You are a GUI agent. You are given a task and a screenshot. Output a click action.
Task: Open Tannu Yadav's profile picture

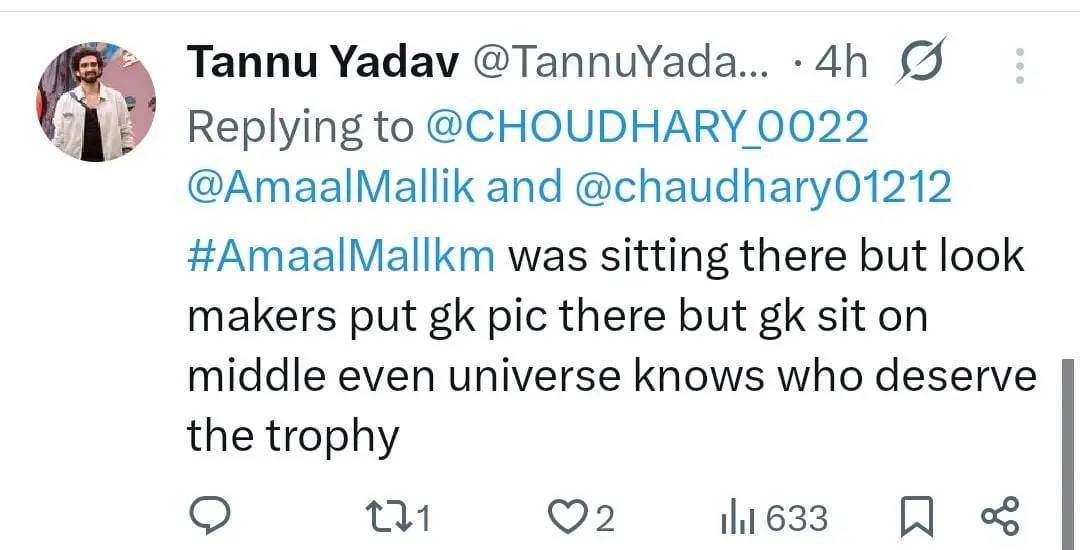[96, 101]
